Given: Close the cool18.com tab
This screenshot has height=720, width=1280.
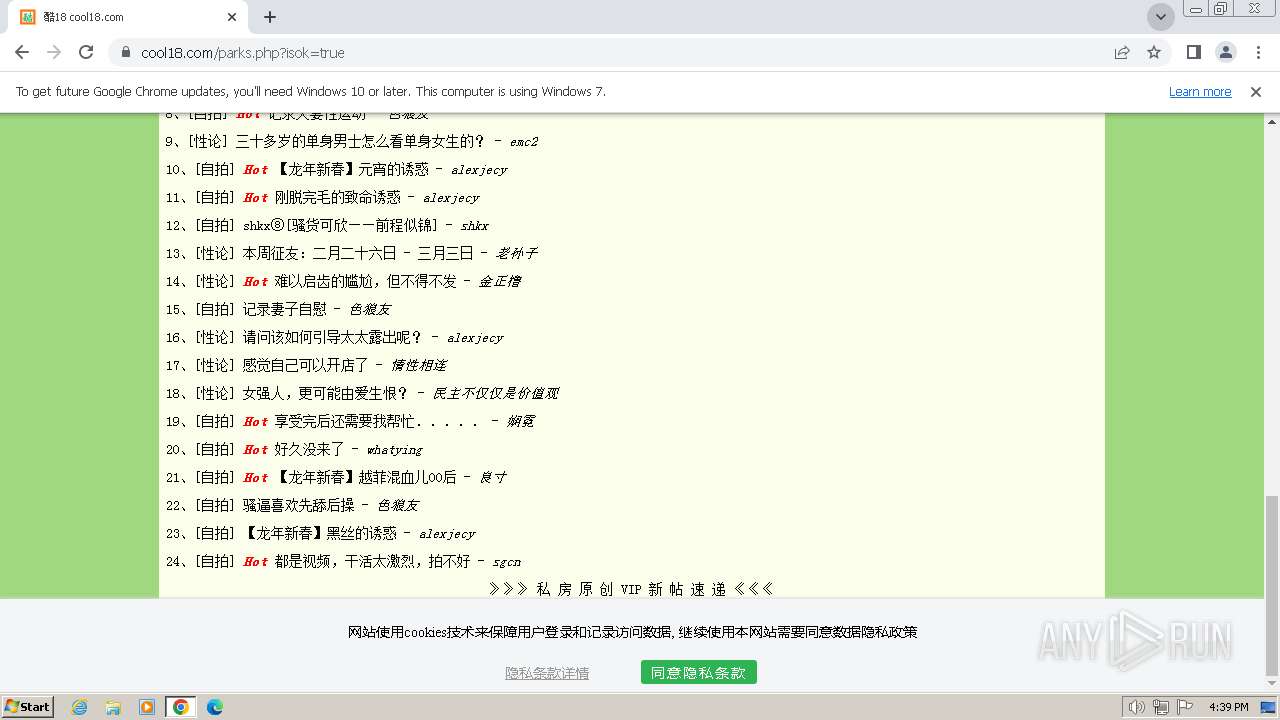Looking at the screenshot, I should click(232, 17).
